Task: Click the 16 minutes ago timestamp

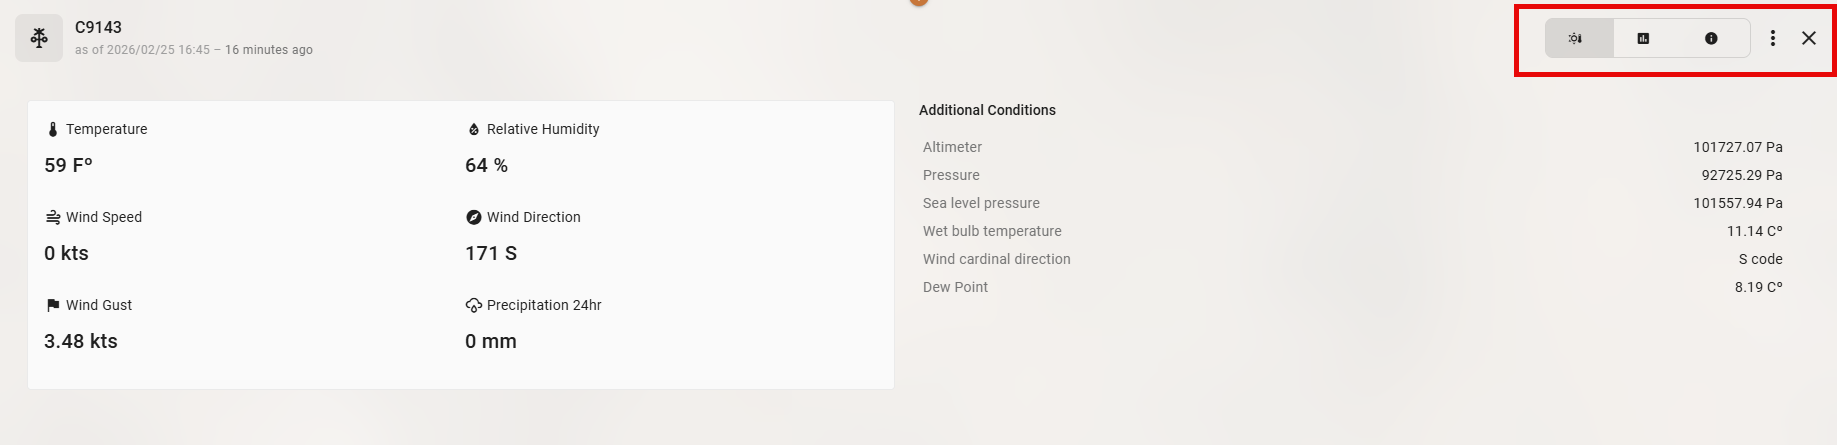Action: [268, 50]
